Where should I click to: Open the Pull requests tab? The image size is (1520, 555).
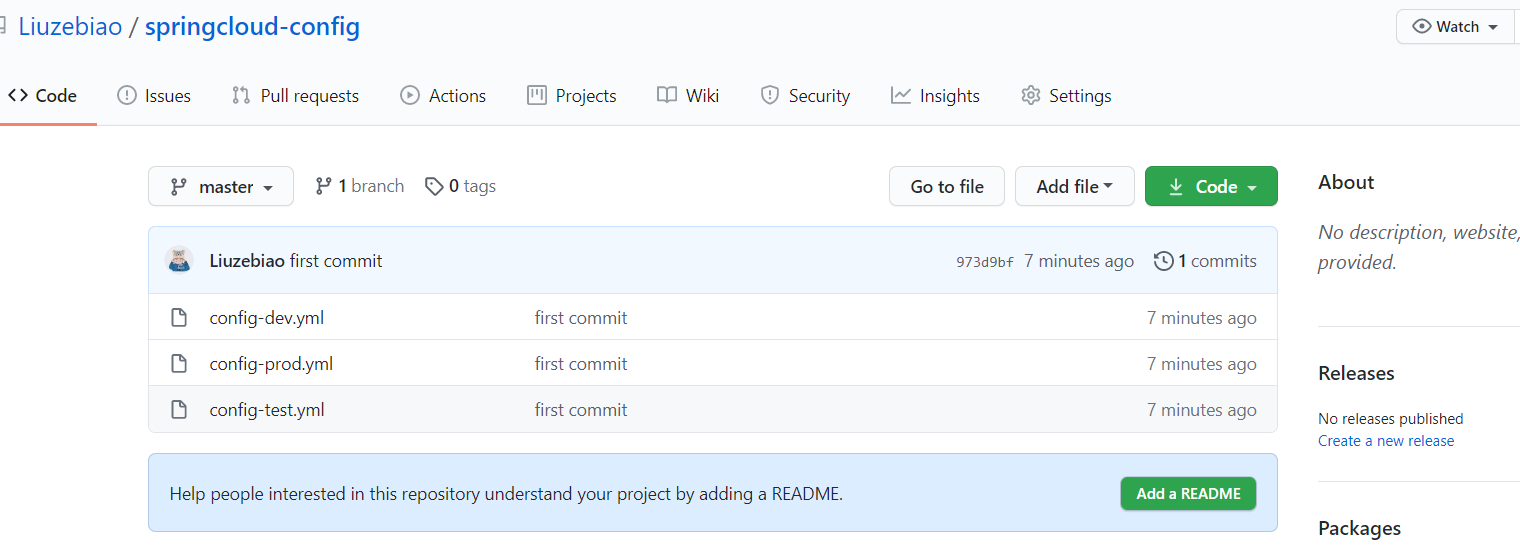295,96
